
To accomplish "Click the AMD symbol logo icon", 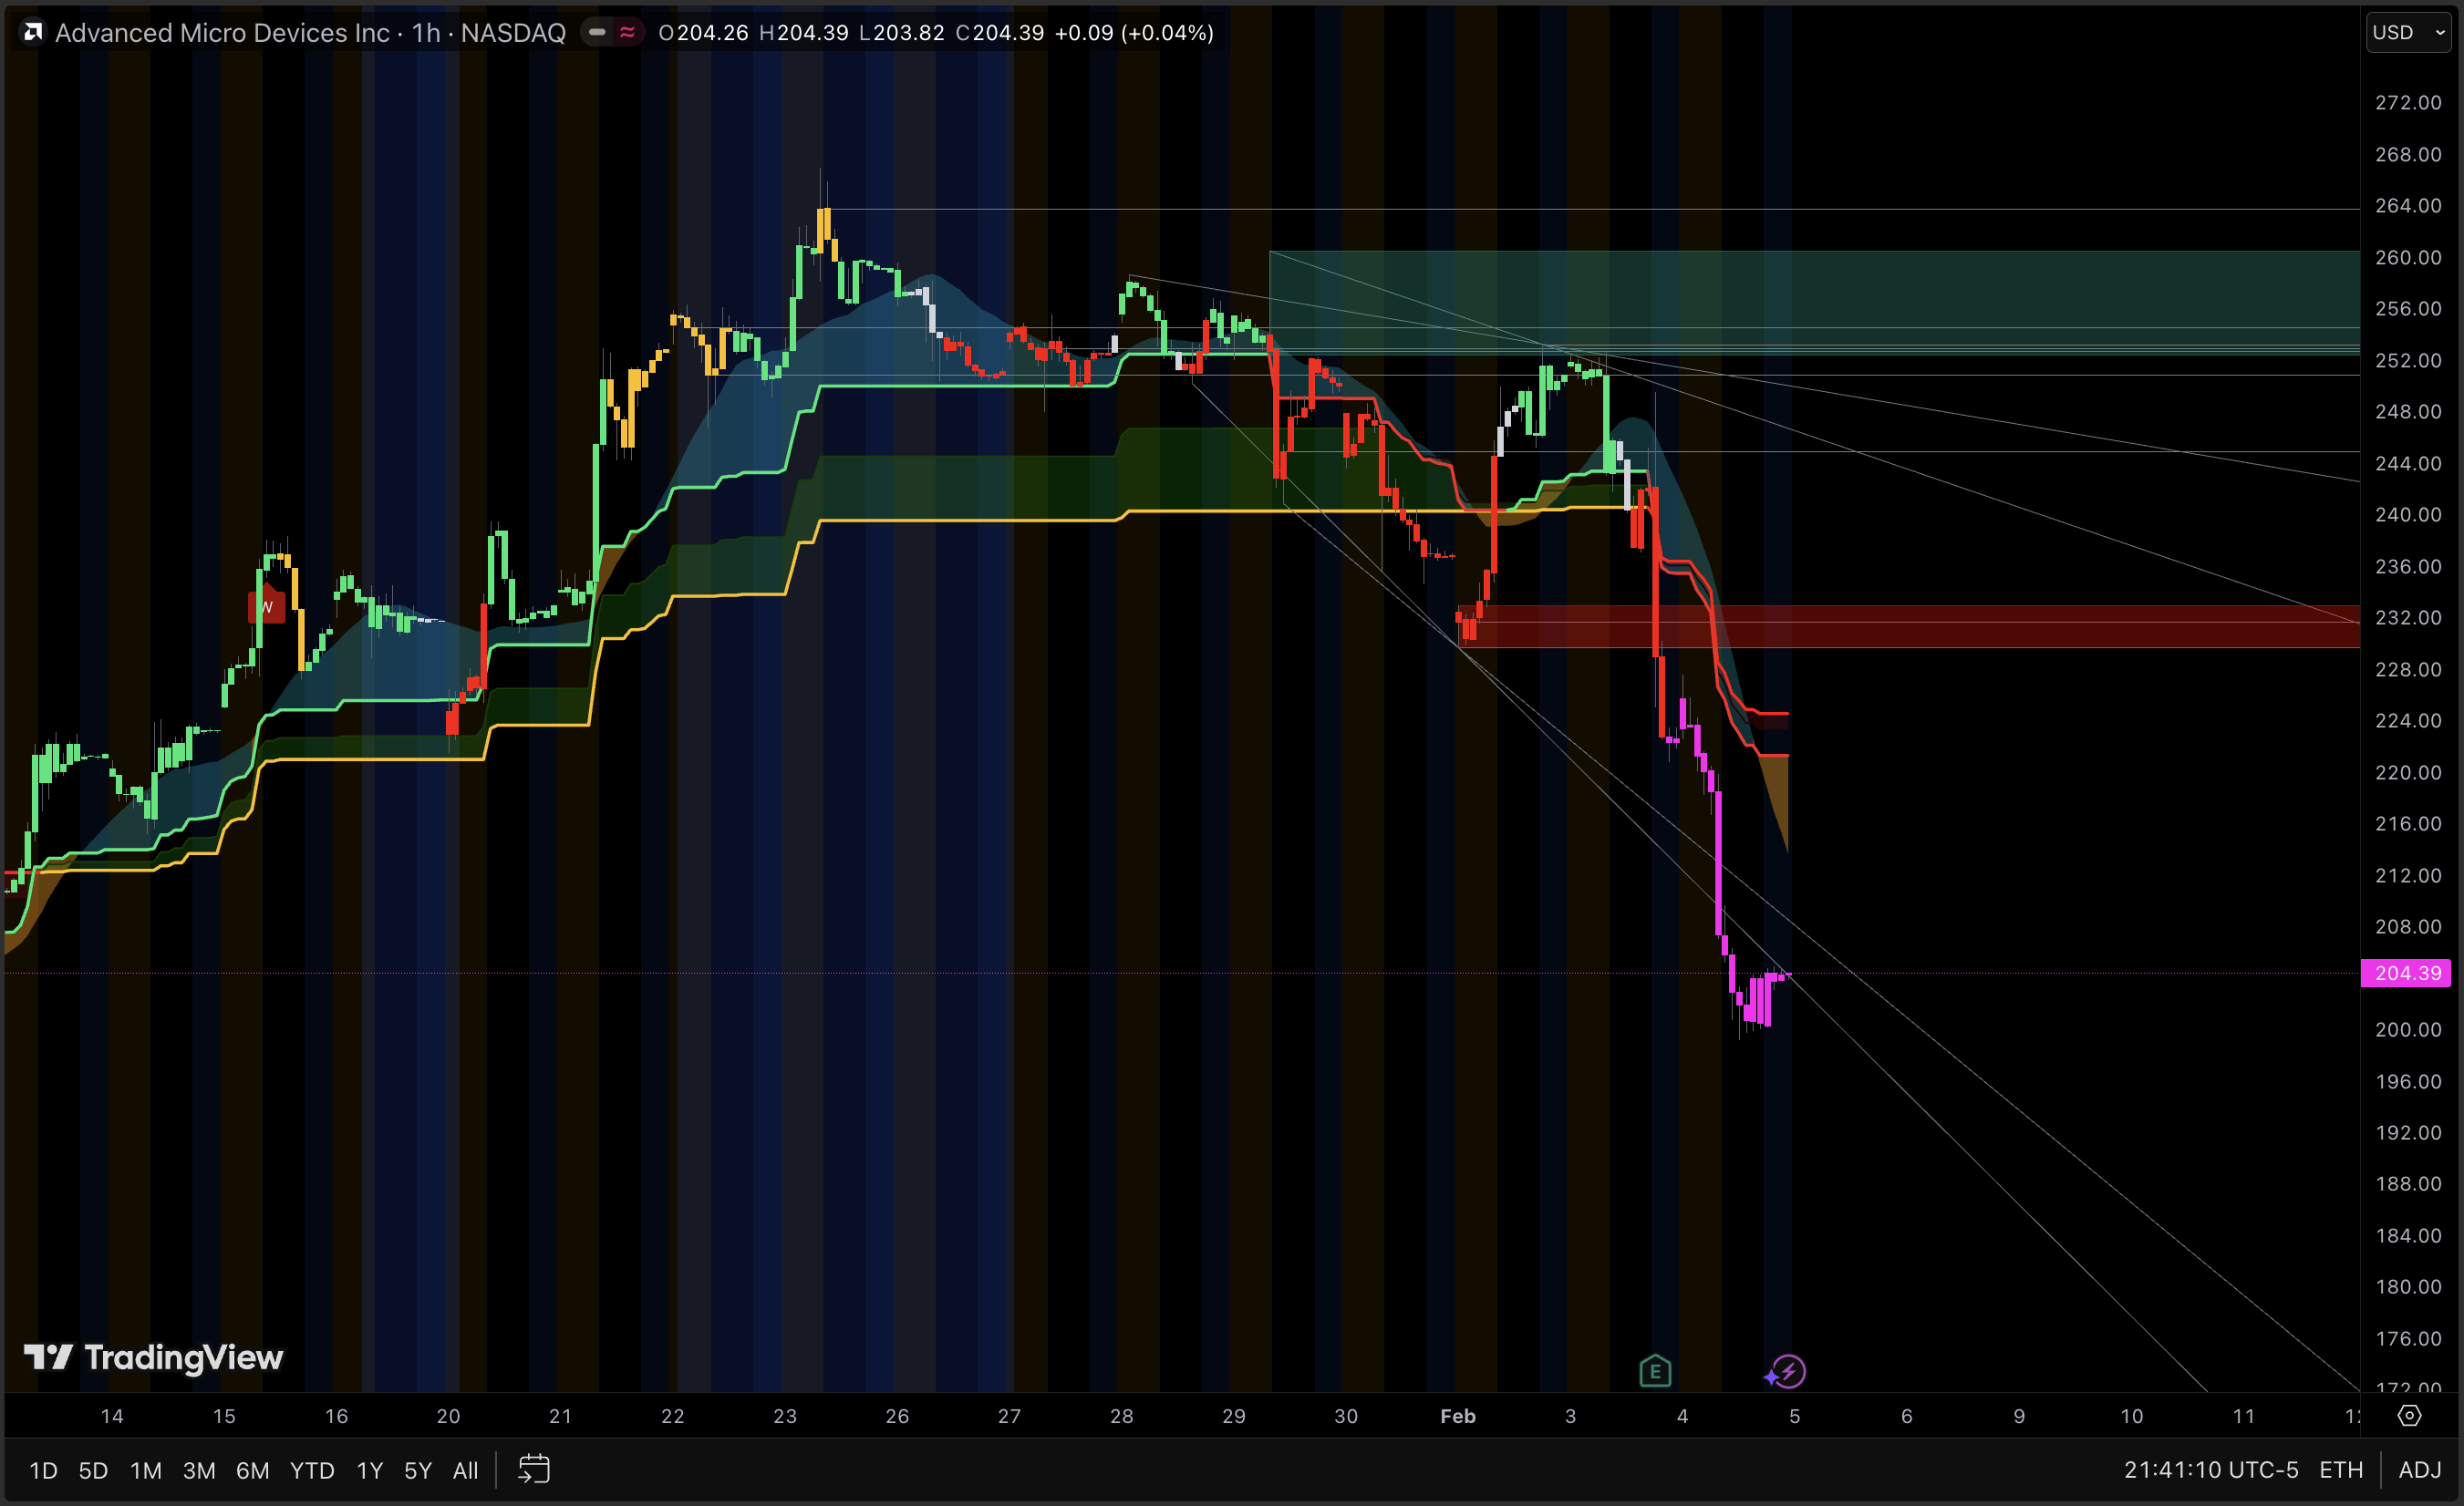I will (x=33, y=33).
